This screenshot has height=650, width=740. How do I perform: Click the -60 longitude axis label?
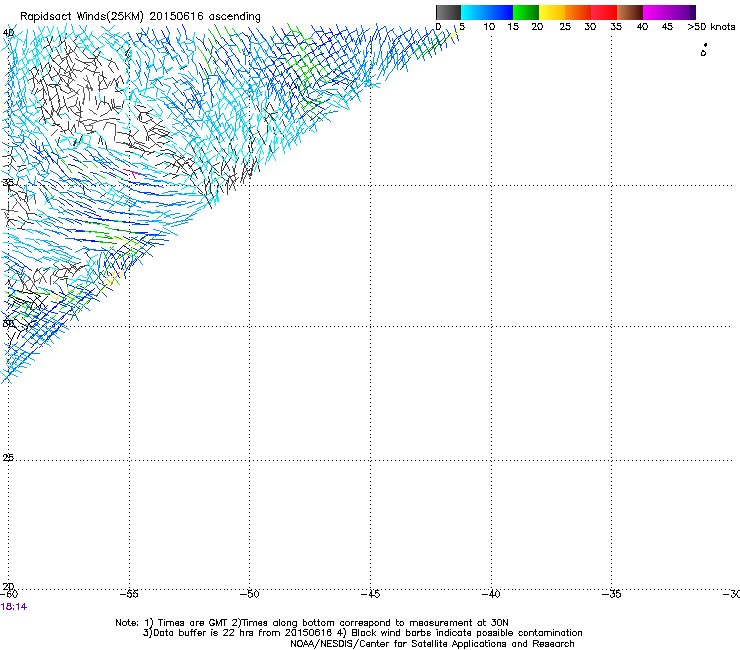coord(9,594)
